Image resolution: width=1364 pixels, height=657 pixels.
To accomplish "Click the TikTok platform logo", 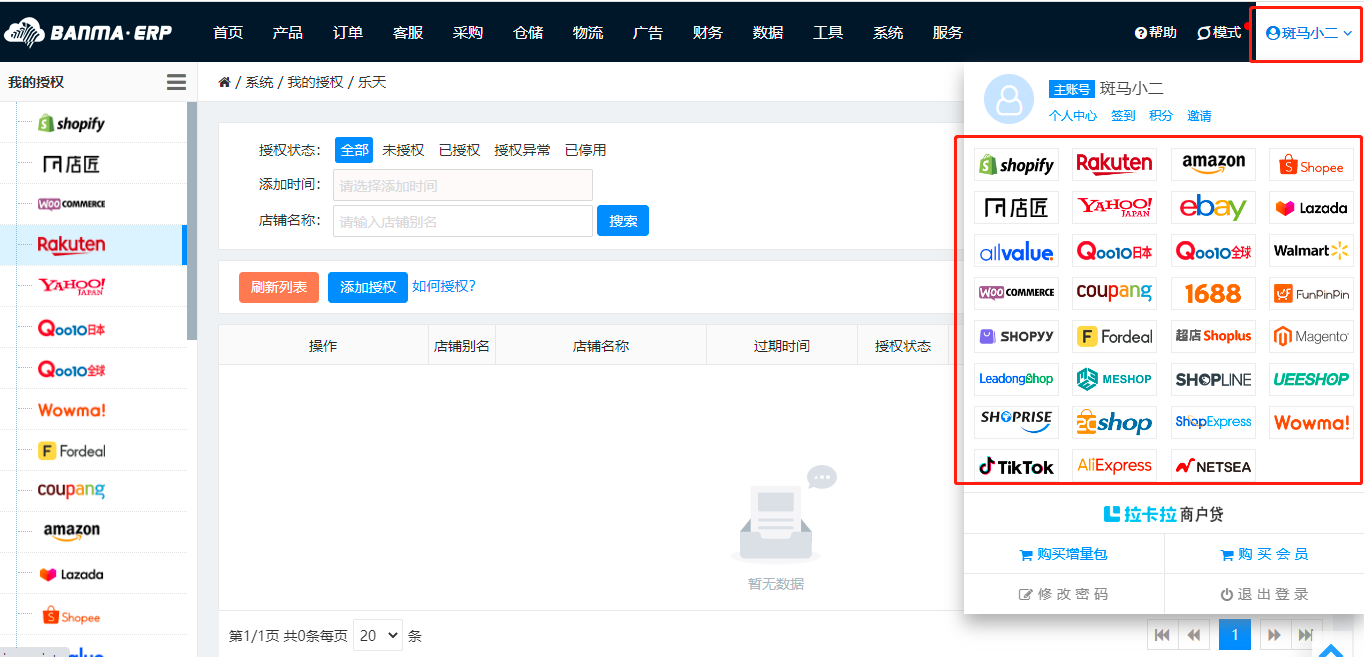I will click(x=1016, y=466).
